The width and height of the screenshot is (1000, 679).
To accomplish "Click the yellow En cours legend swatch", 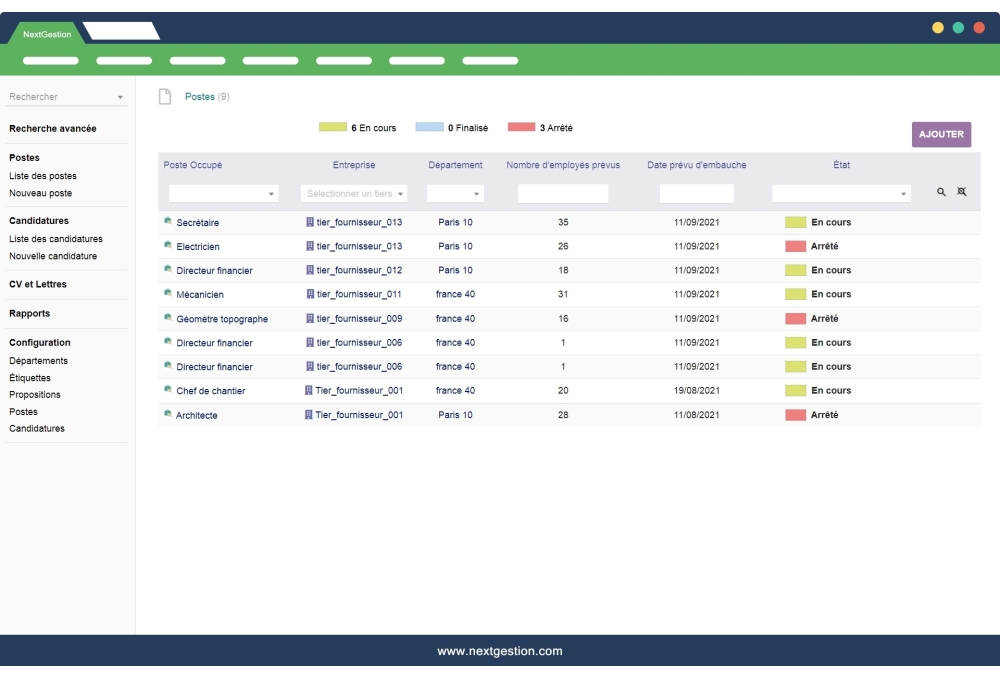I will [332, 128].
